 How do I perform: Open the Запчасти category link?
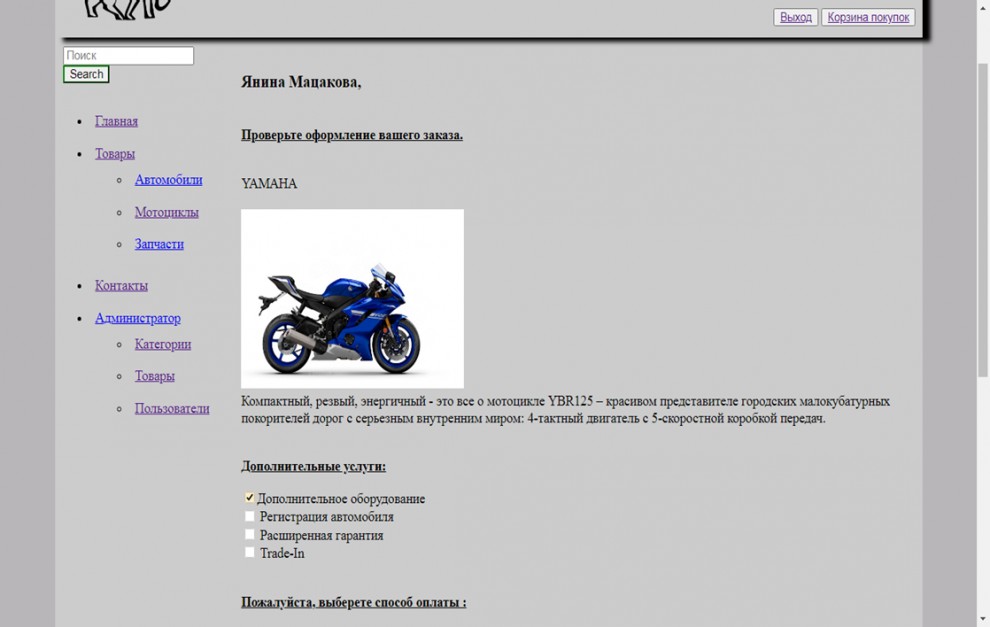click(x=159, y=244)
